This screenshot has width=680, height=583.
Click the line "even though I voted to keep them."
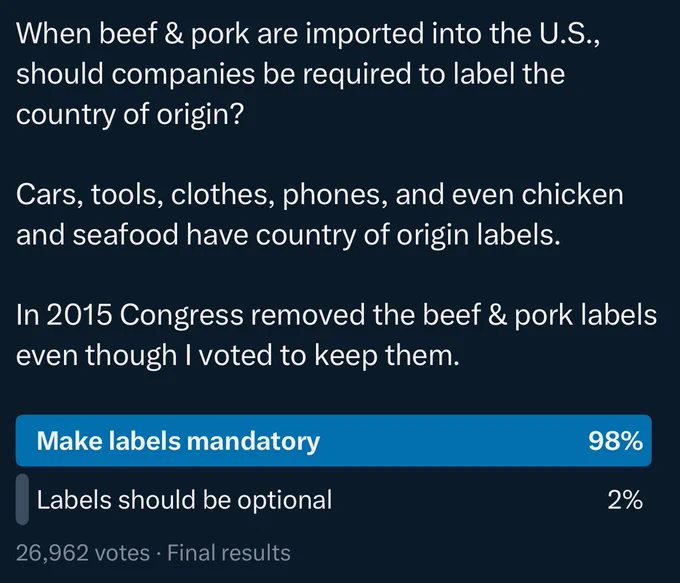[x=238, y=356]
